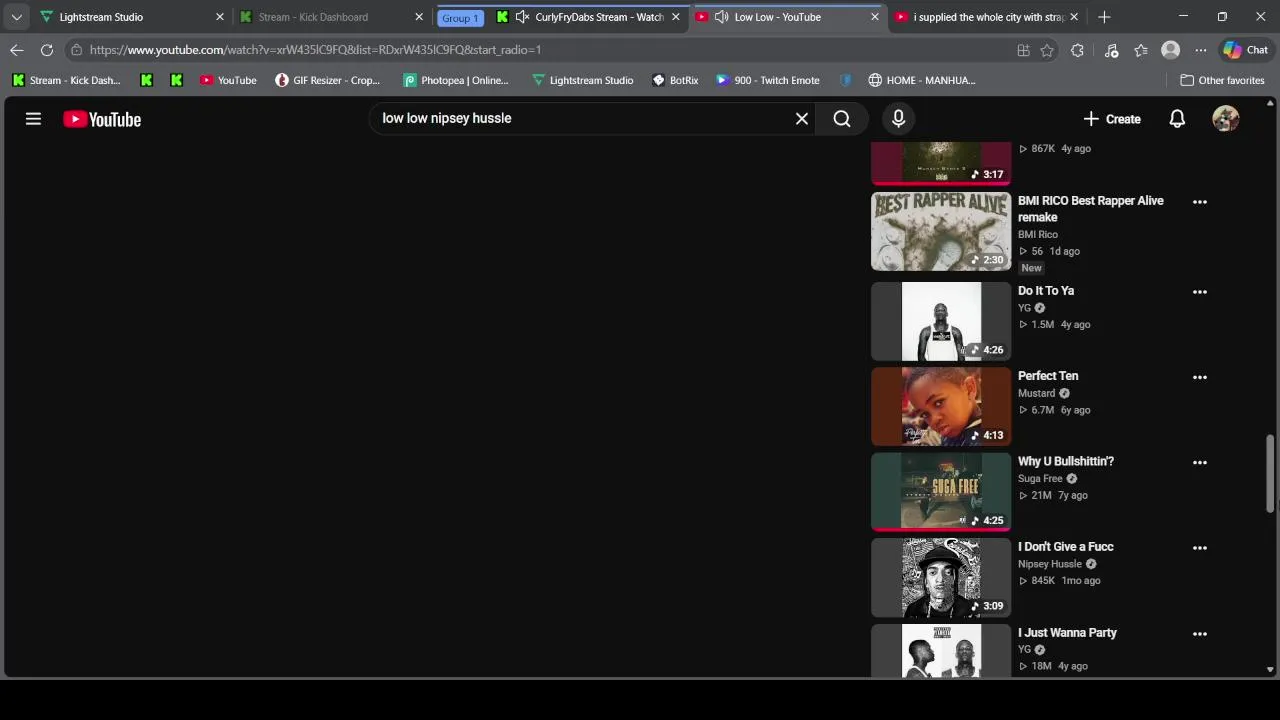Open the Nipsey Hussle channel name
The height and width of the screenshot is (720, 1280).
click(1049, 564)
